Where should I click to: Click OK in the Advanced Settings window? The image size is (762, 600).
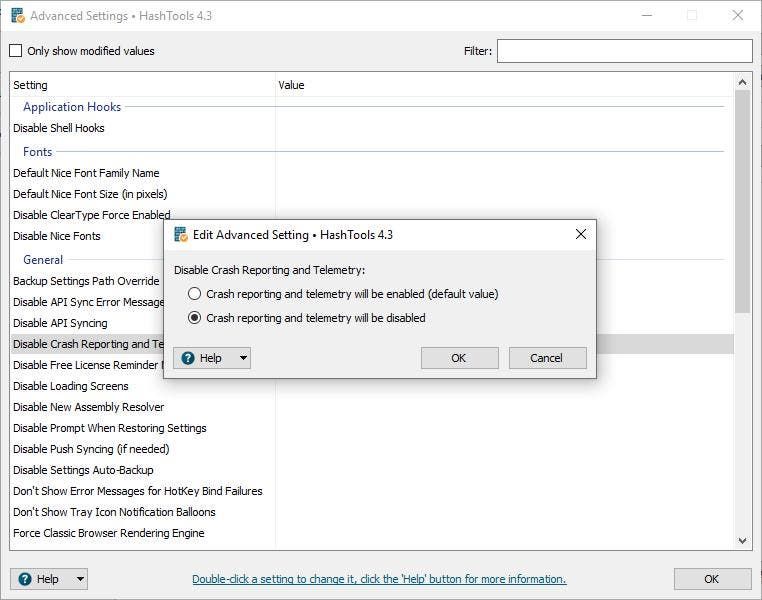(x=712, y=579)
